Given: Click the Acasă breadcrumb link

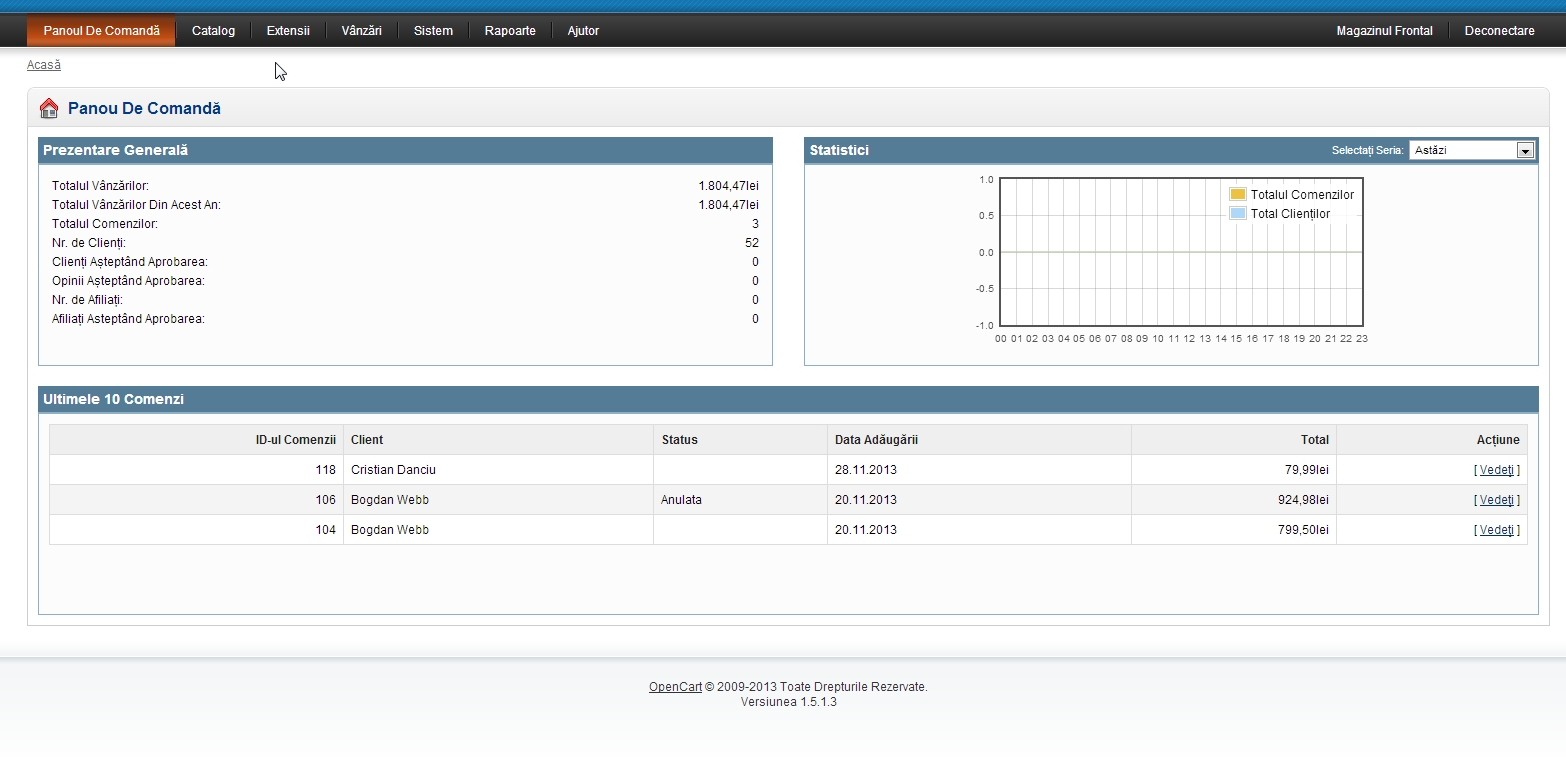Looking at the screenshot, I should point(44,65).
